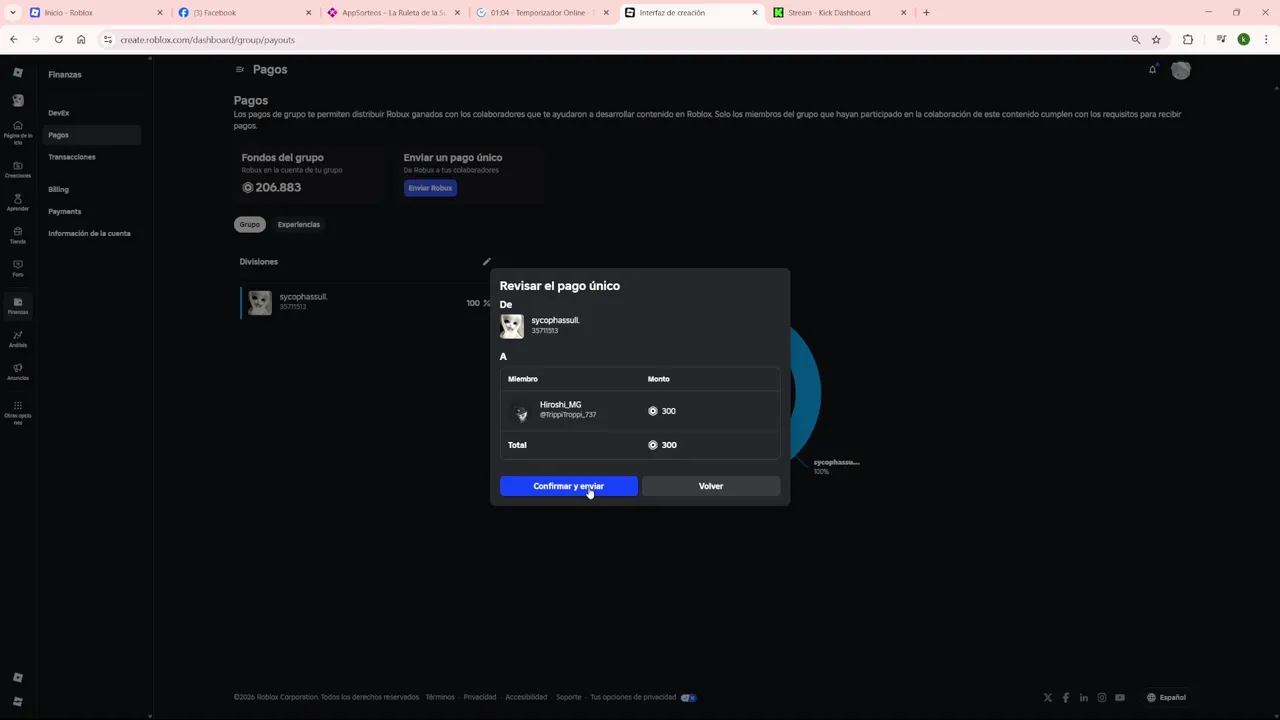The width and height of the screenshot is (1280, 720).
Task: Open Aprender in the left sidebar
Action: [17, 203]
